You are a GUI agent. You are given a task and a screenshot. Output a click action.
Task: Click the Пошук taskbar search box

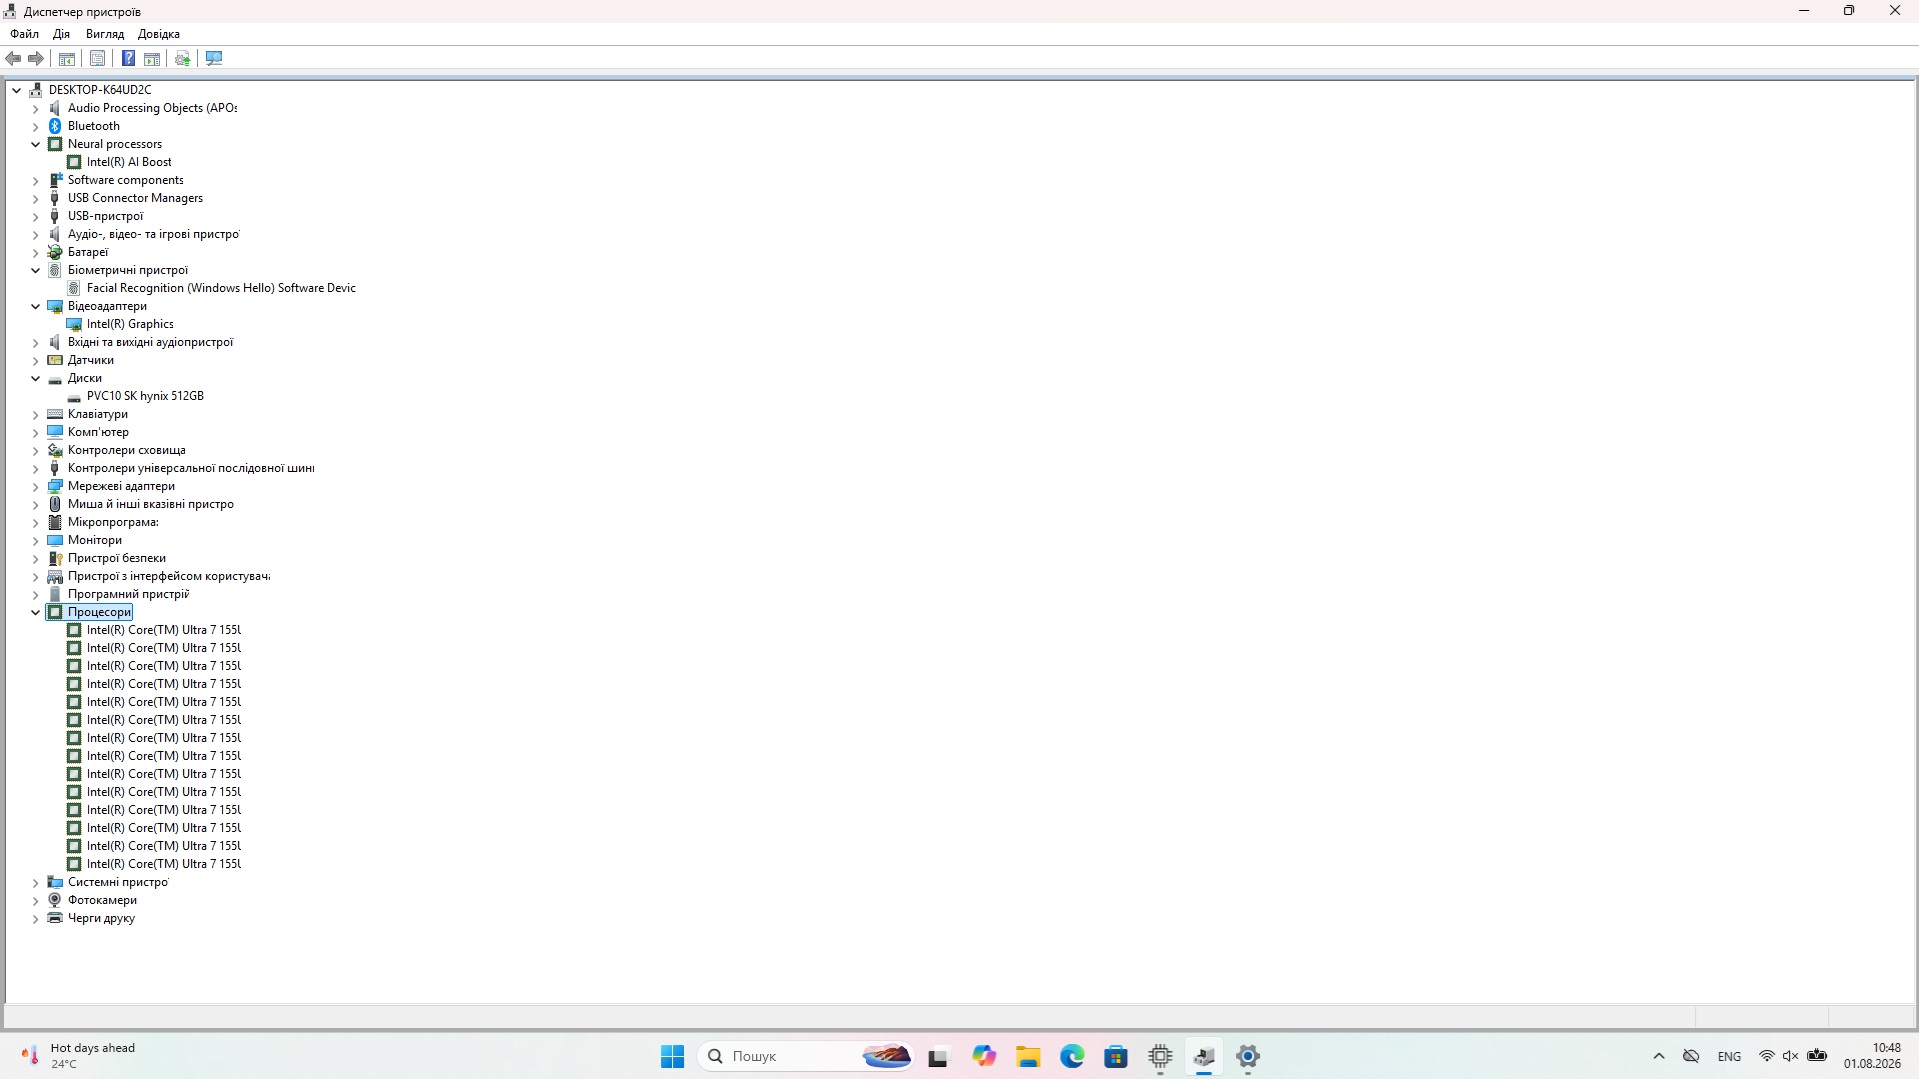(x=806, y=1056)
